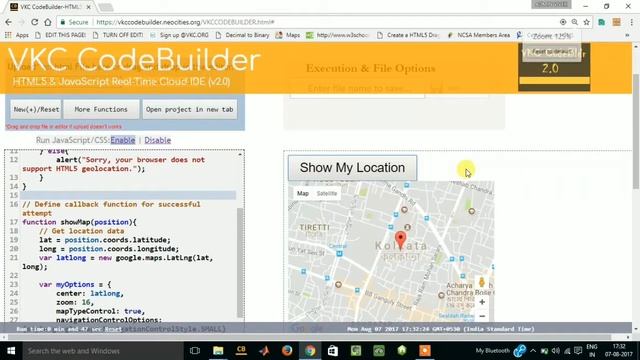Click the map zoom in plus button

[482, 302]
